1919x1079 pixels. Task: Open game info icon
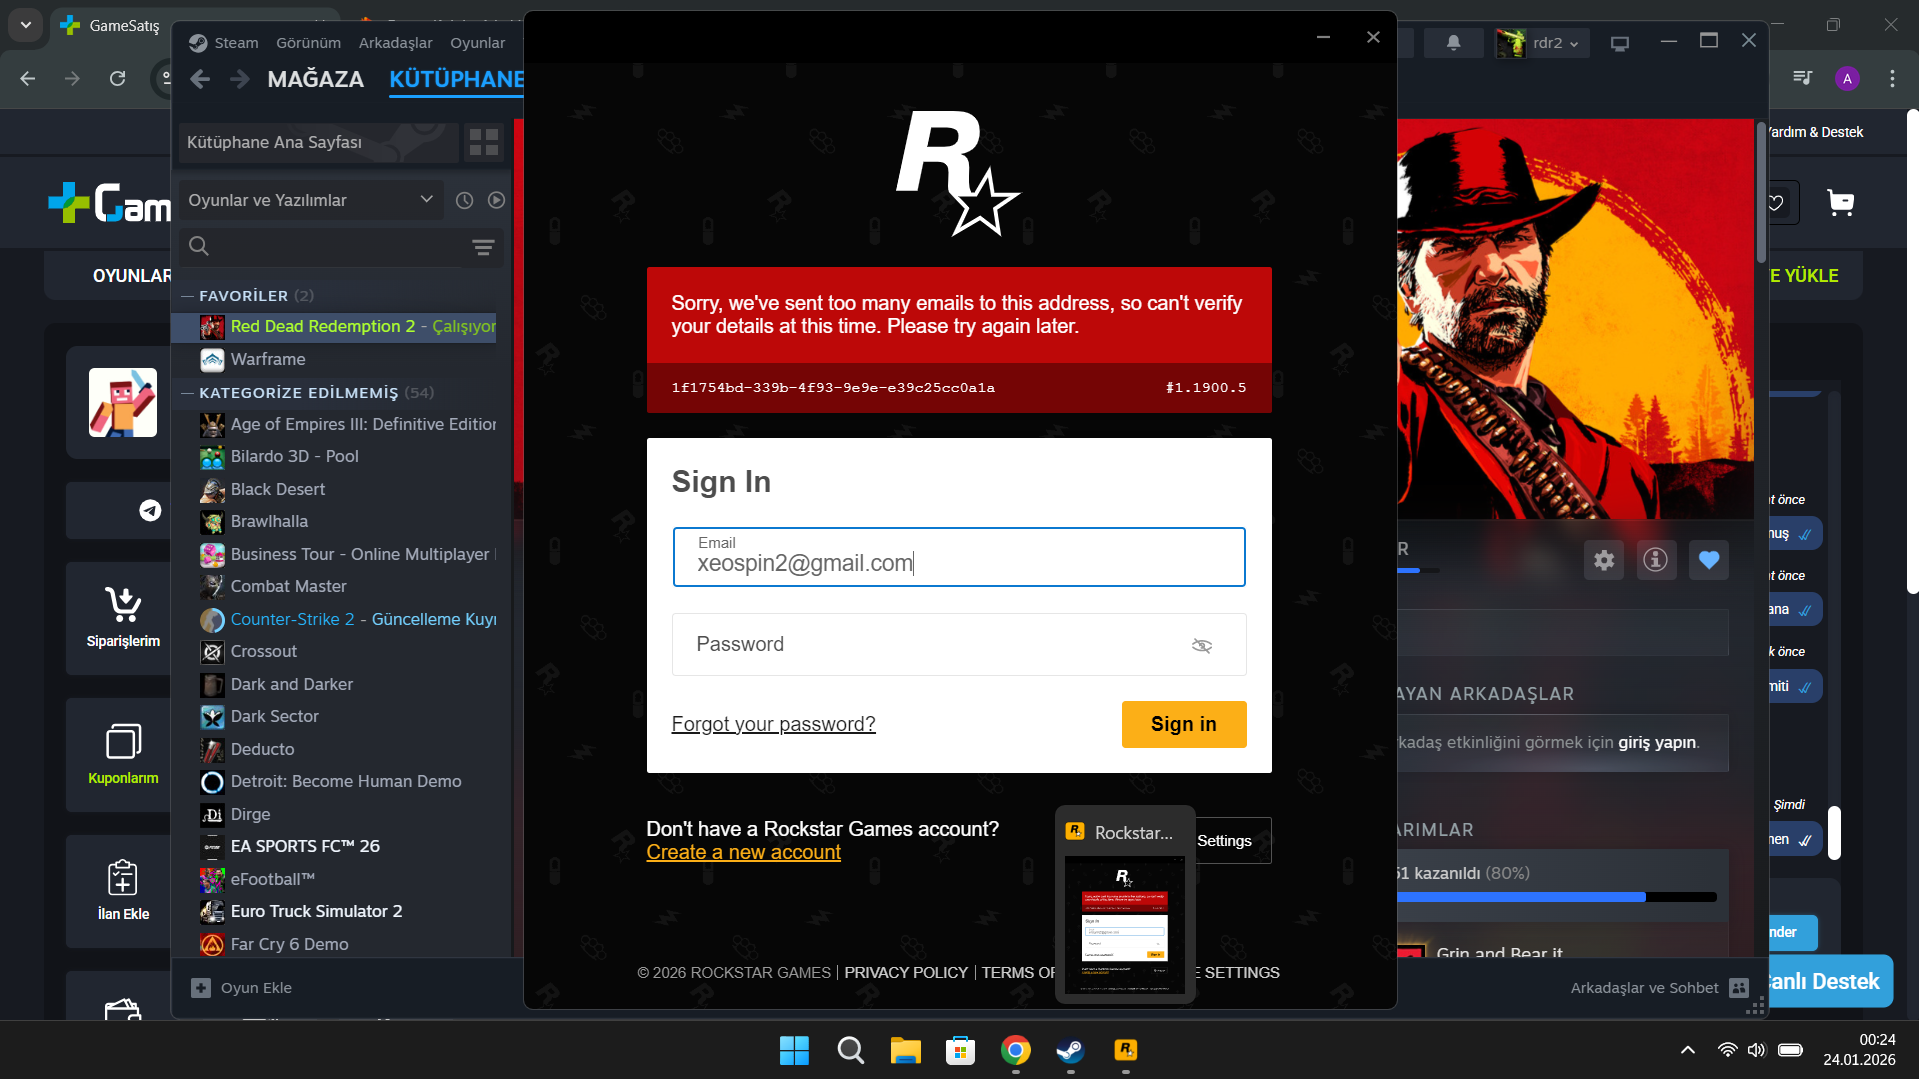1656,560
